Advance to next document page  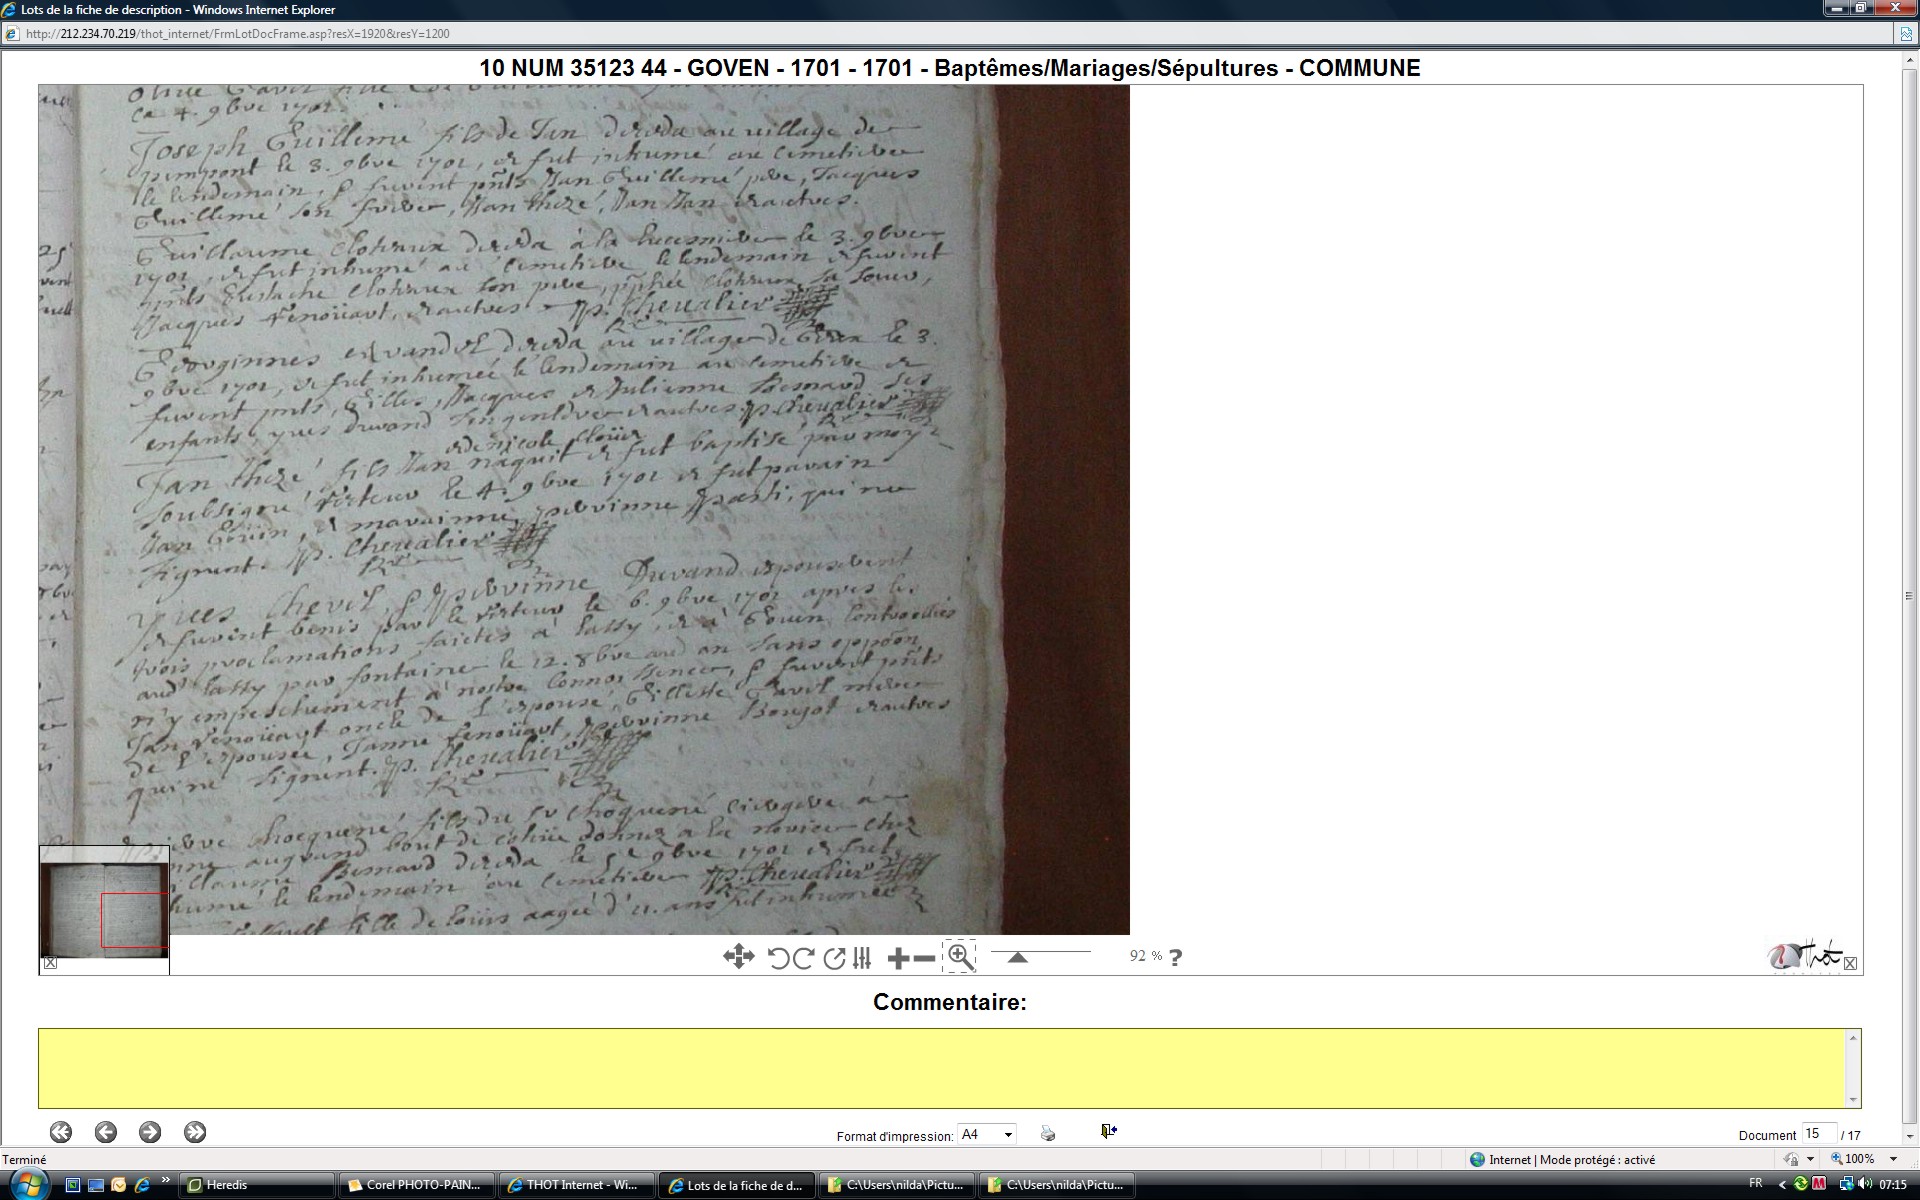tap(150, 1132)
